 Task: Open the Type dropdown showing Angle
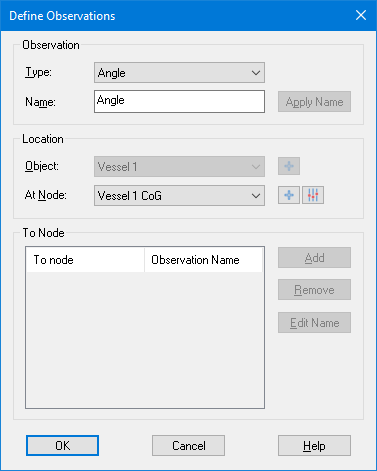[179, 73]
